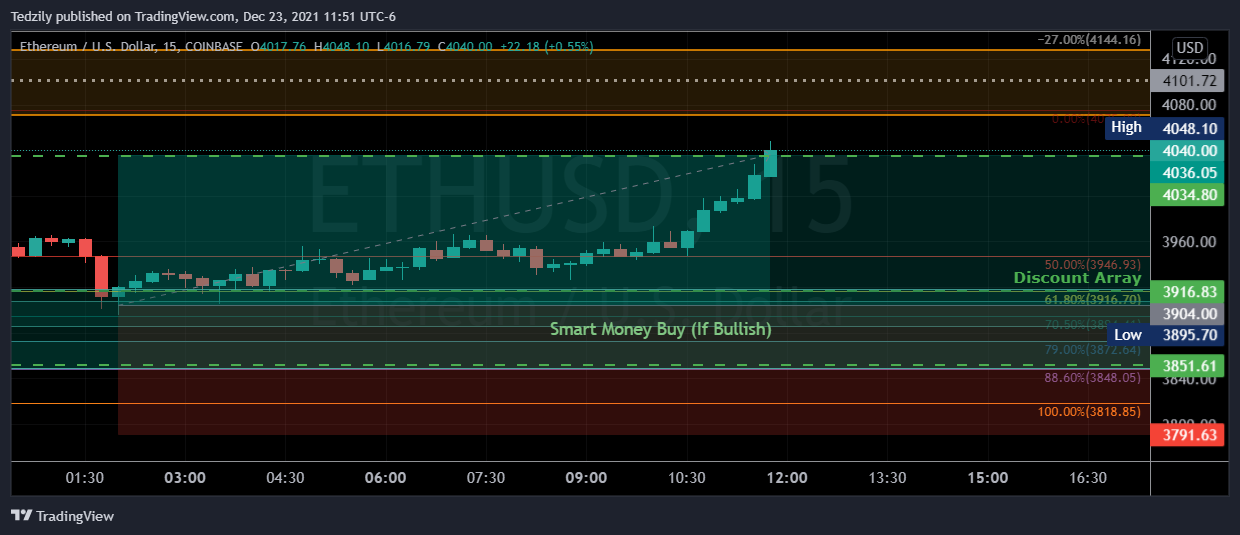
Task: Click the -27.00%(4144.16) fib level label
Action: pos(1089,39)
